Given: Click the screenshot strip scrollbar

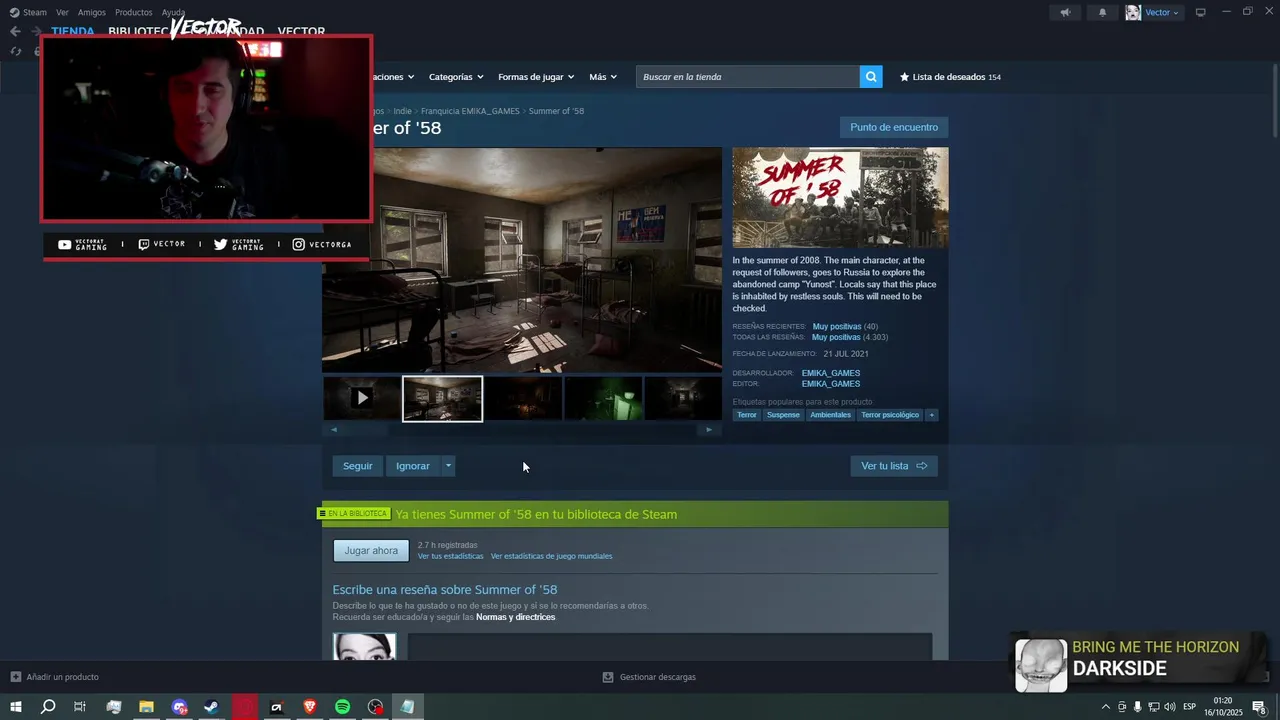Looking at the screenshot, I should tap(521, 429).
